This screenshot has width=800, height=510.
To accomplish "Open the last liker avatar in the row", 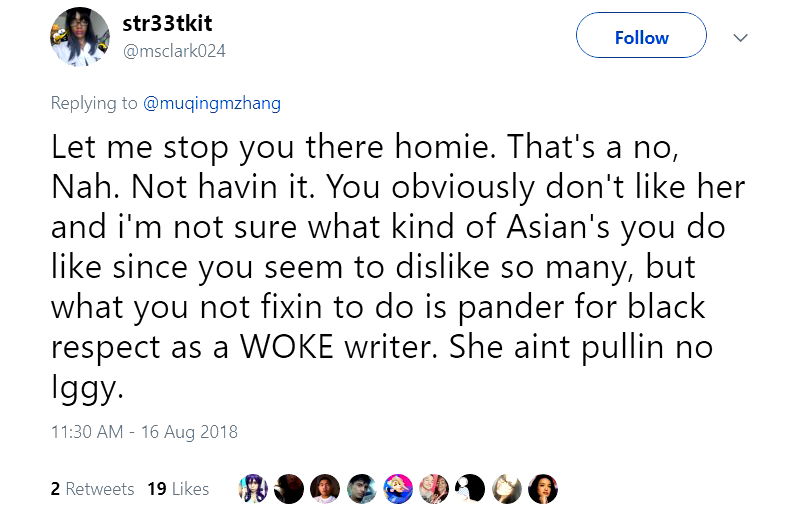I will point(542,488).
